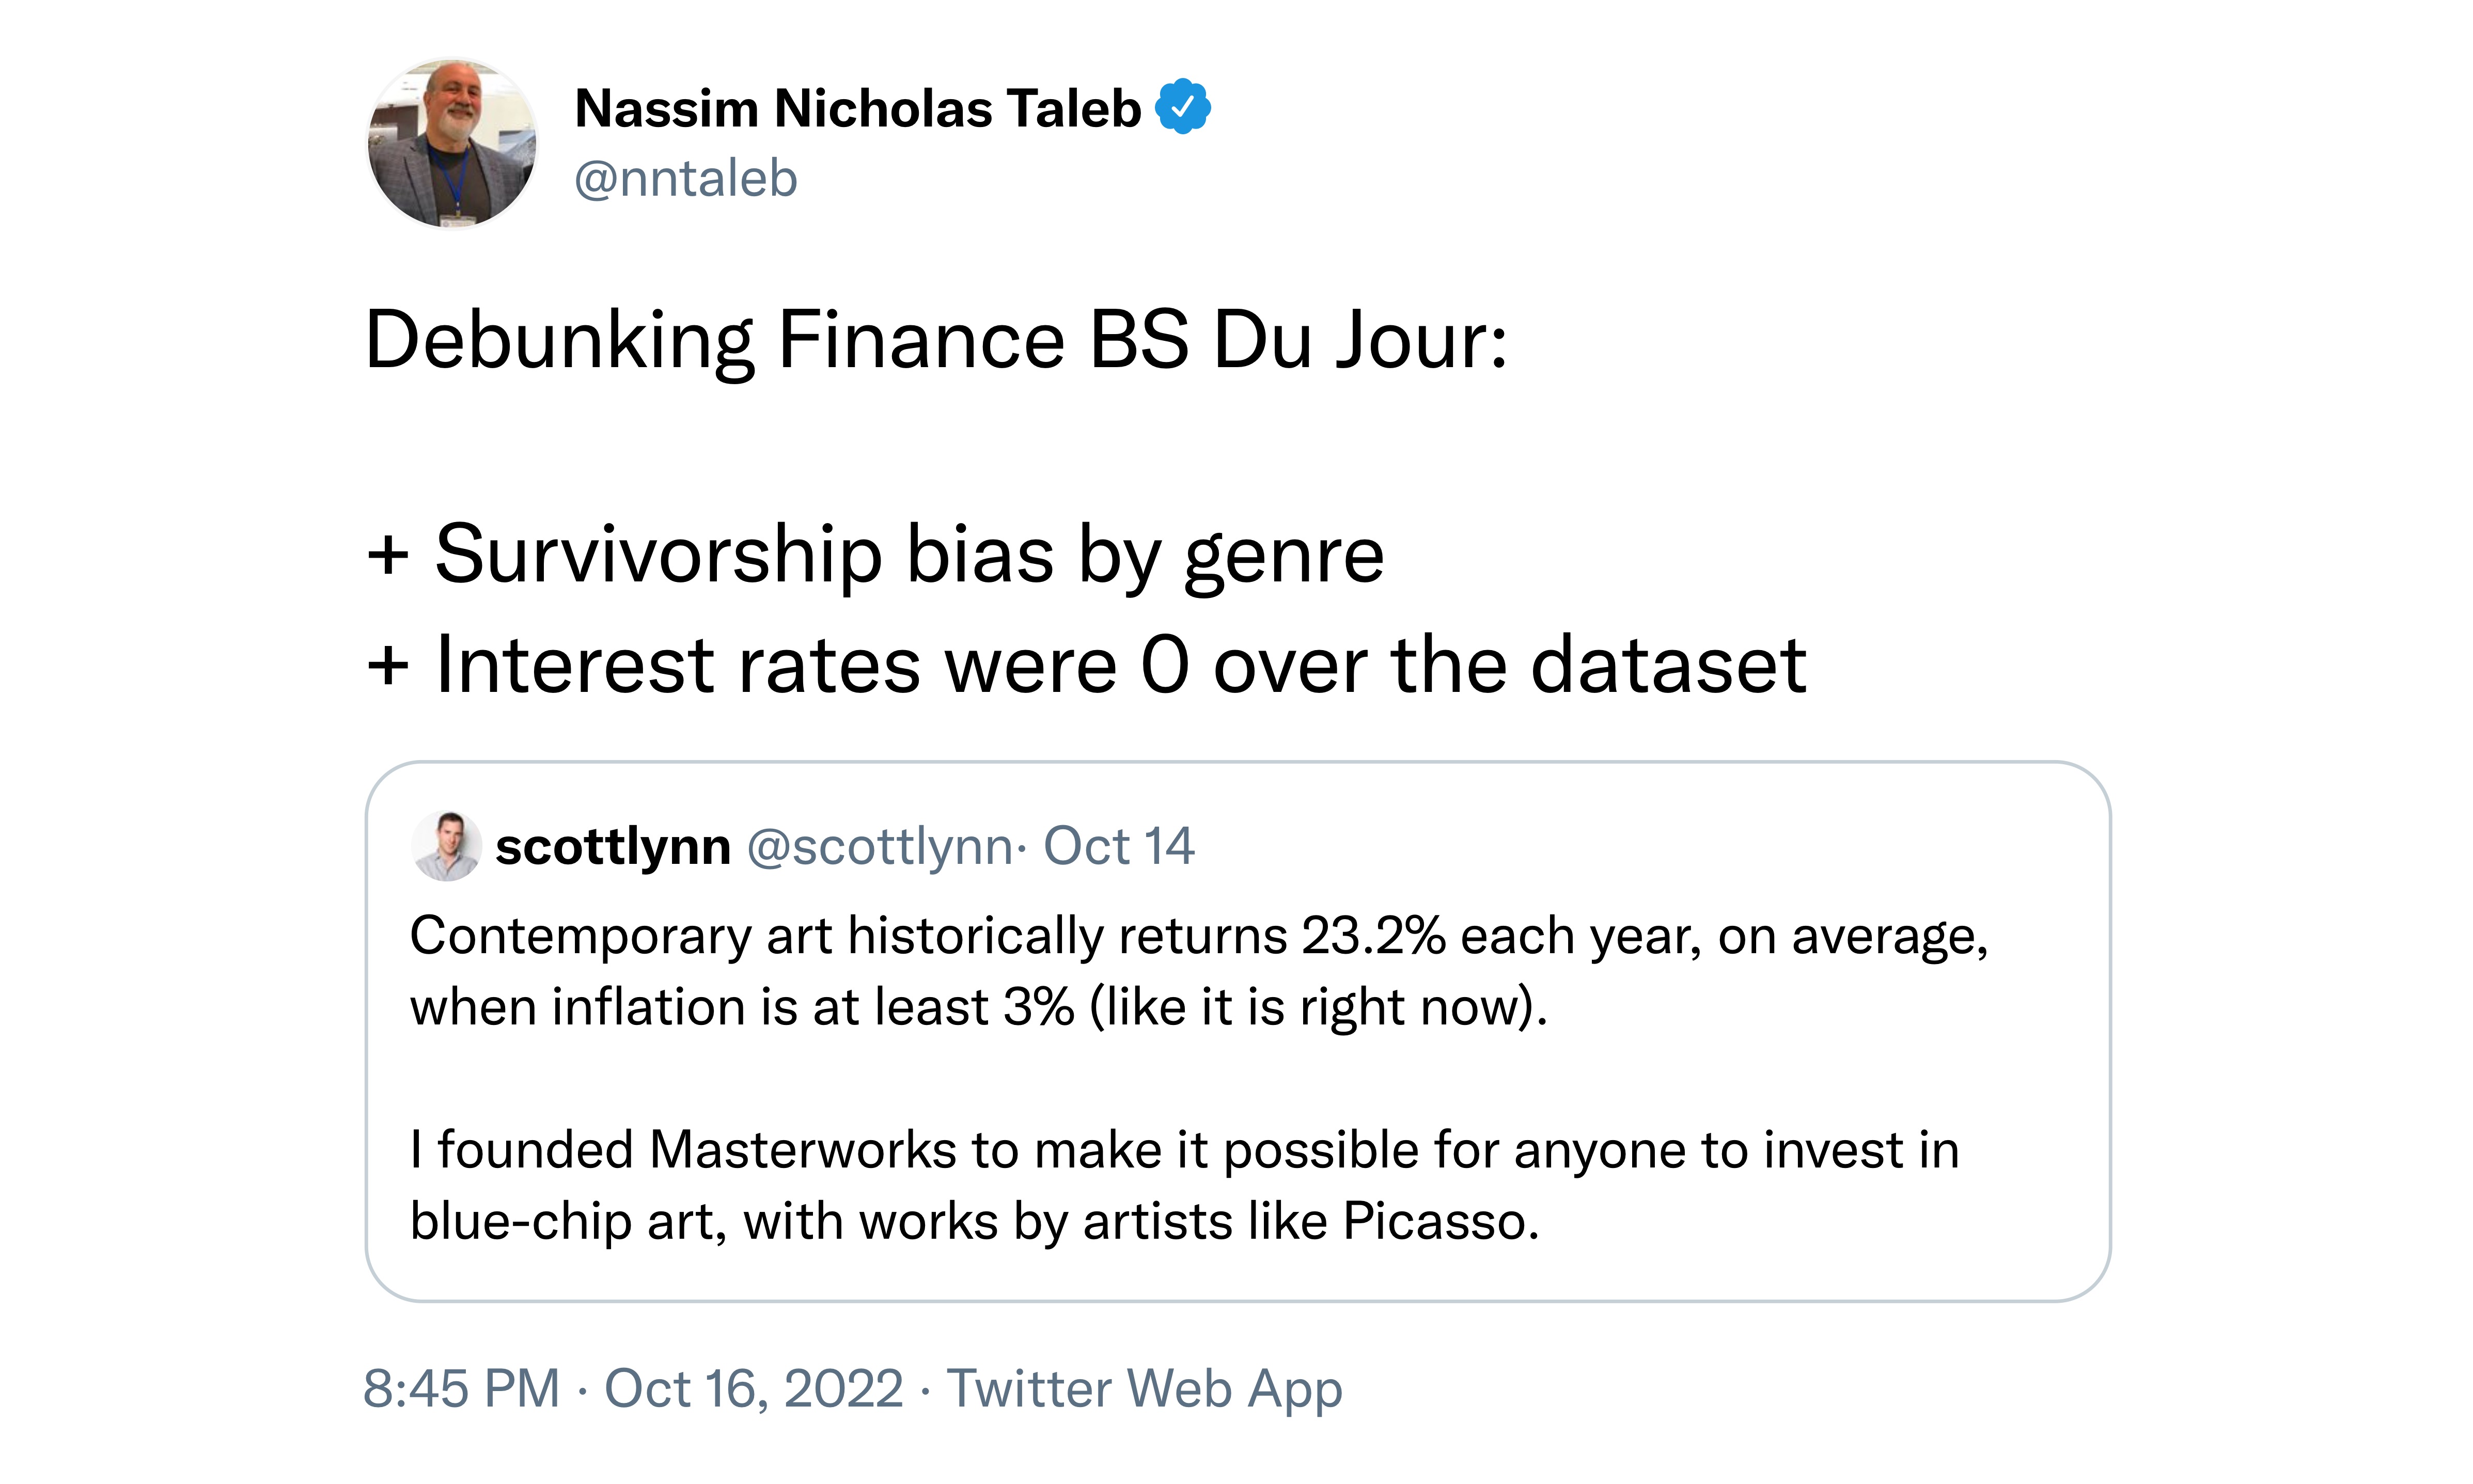The width and height of the screenshot is (2473, 1484).
Task: Click Nassim Nicholas Taleb's profile picture
Action: [452, 144]
